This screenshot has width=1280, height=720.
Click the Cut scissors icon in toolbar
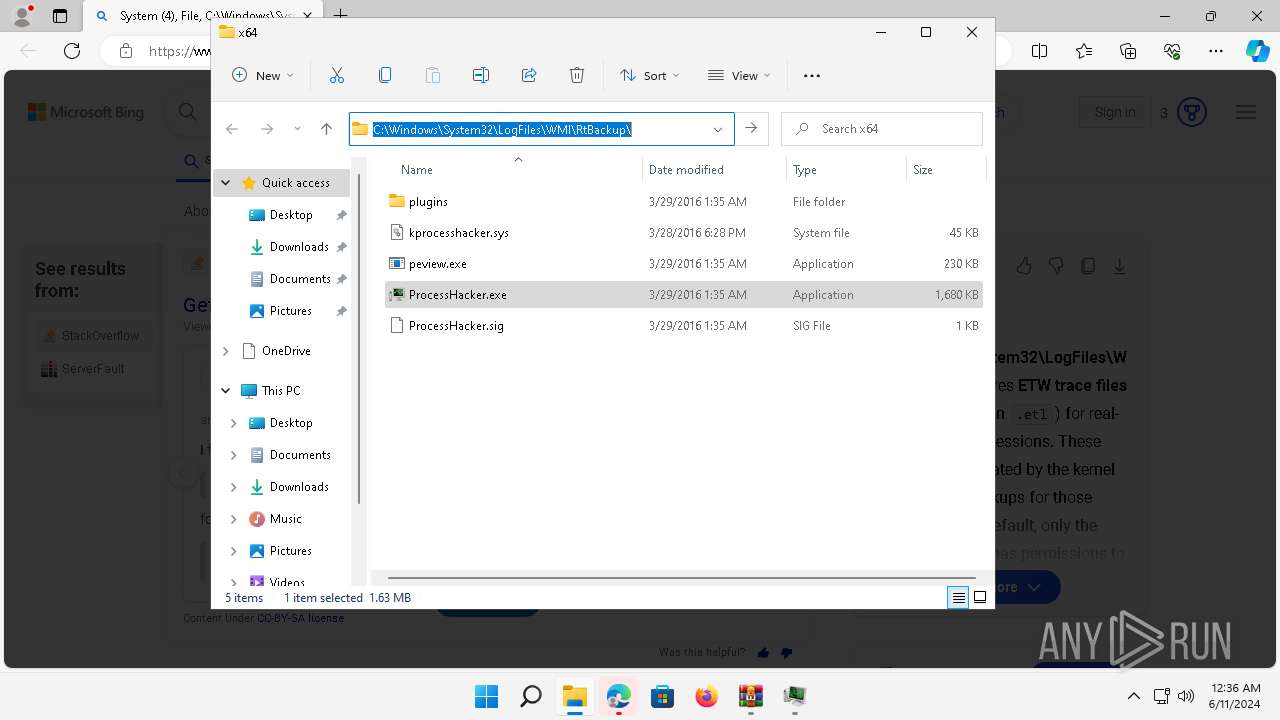click(x=337, y=75)
